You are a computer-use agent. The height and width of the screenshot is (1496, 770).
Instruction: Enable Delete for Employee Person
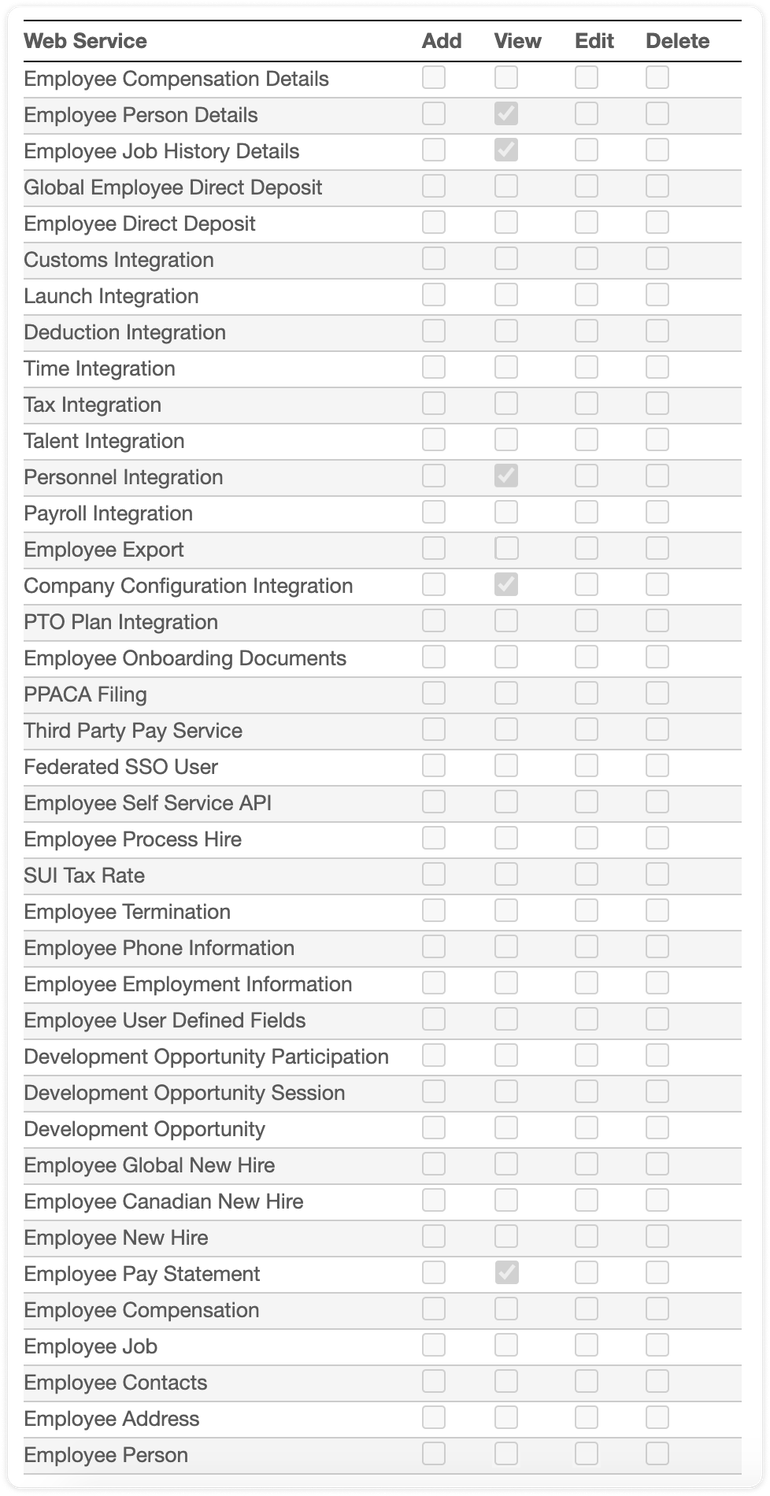click(x=657, y=1453)
